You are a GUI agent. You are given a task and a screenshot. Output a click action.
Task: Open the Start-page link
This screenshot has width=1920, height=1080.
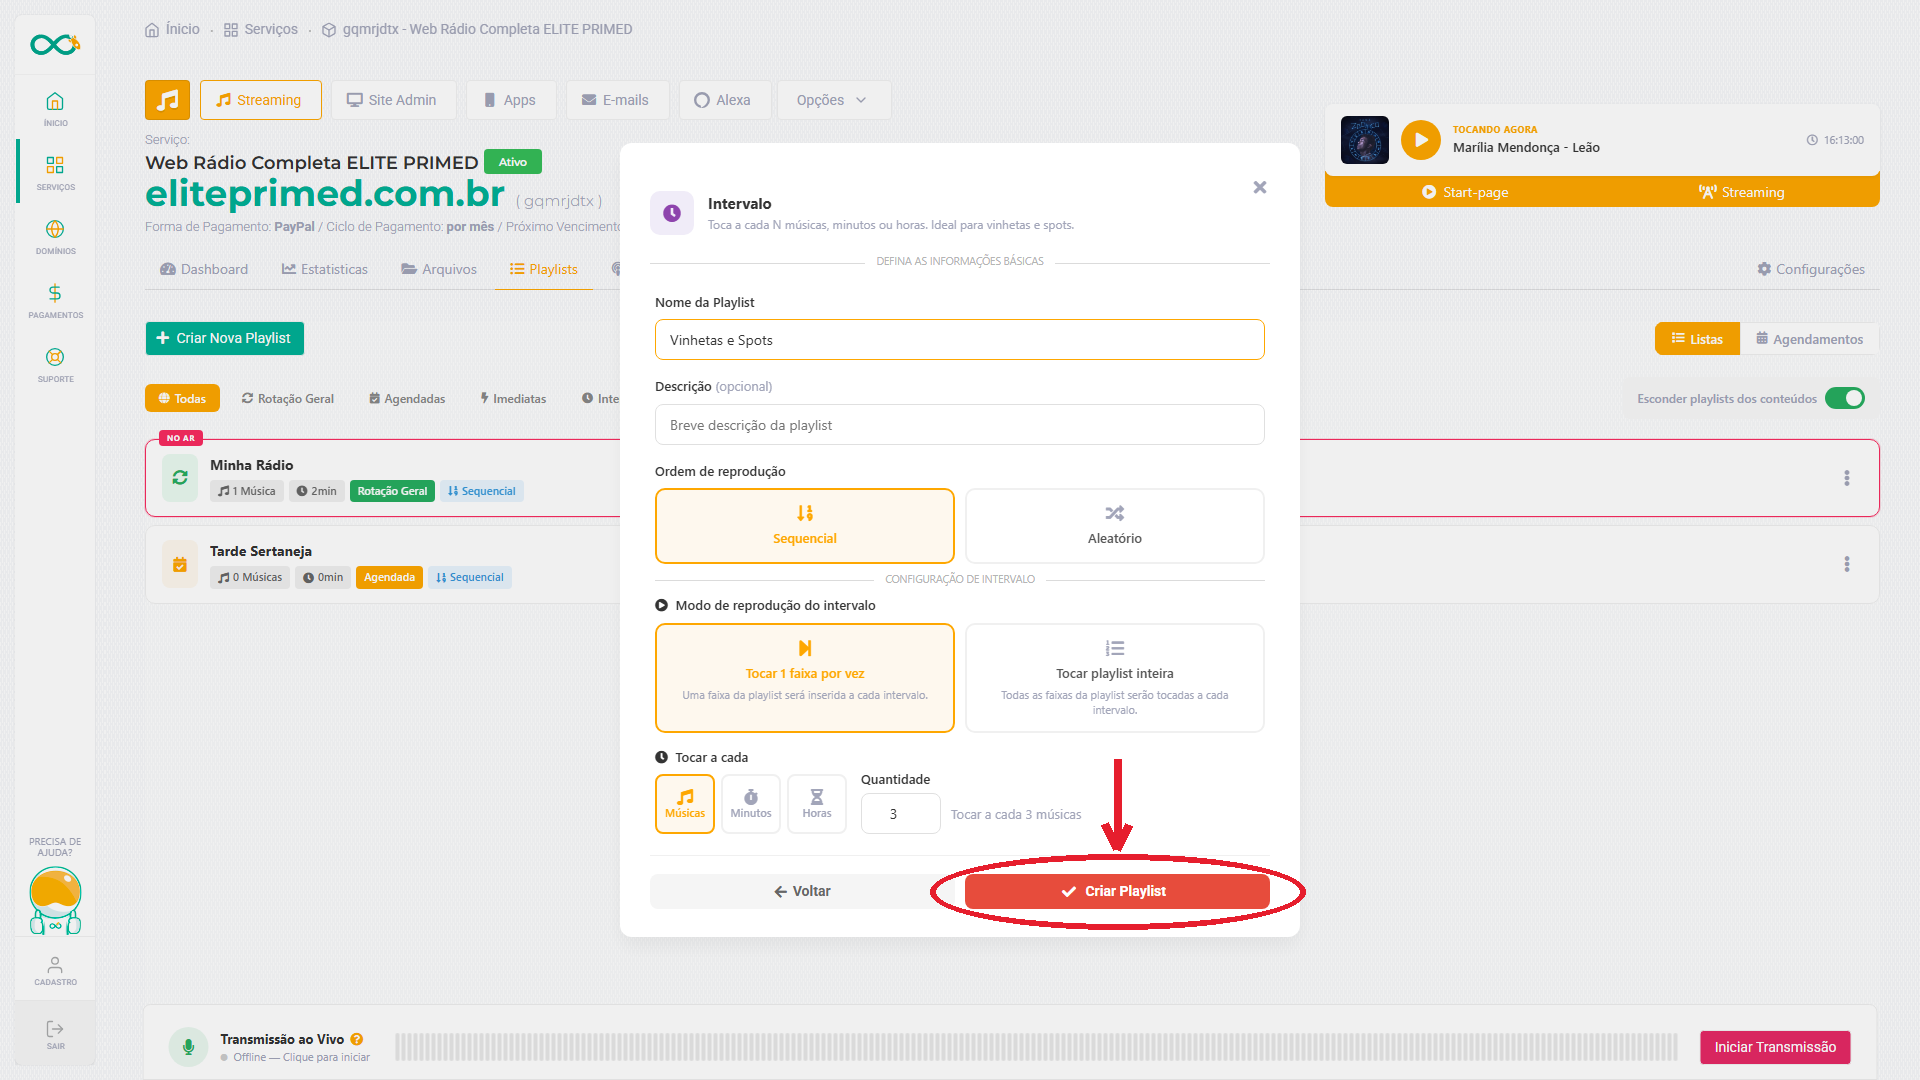[1465, 192]
